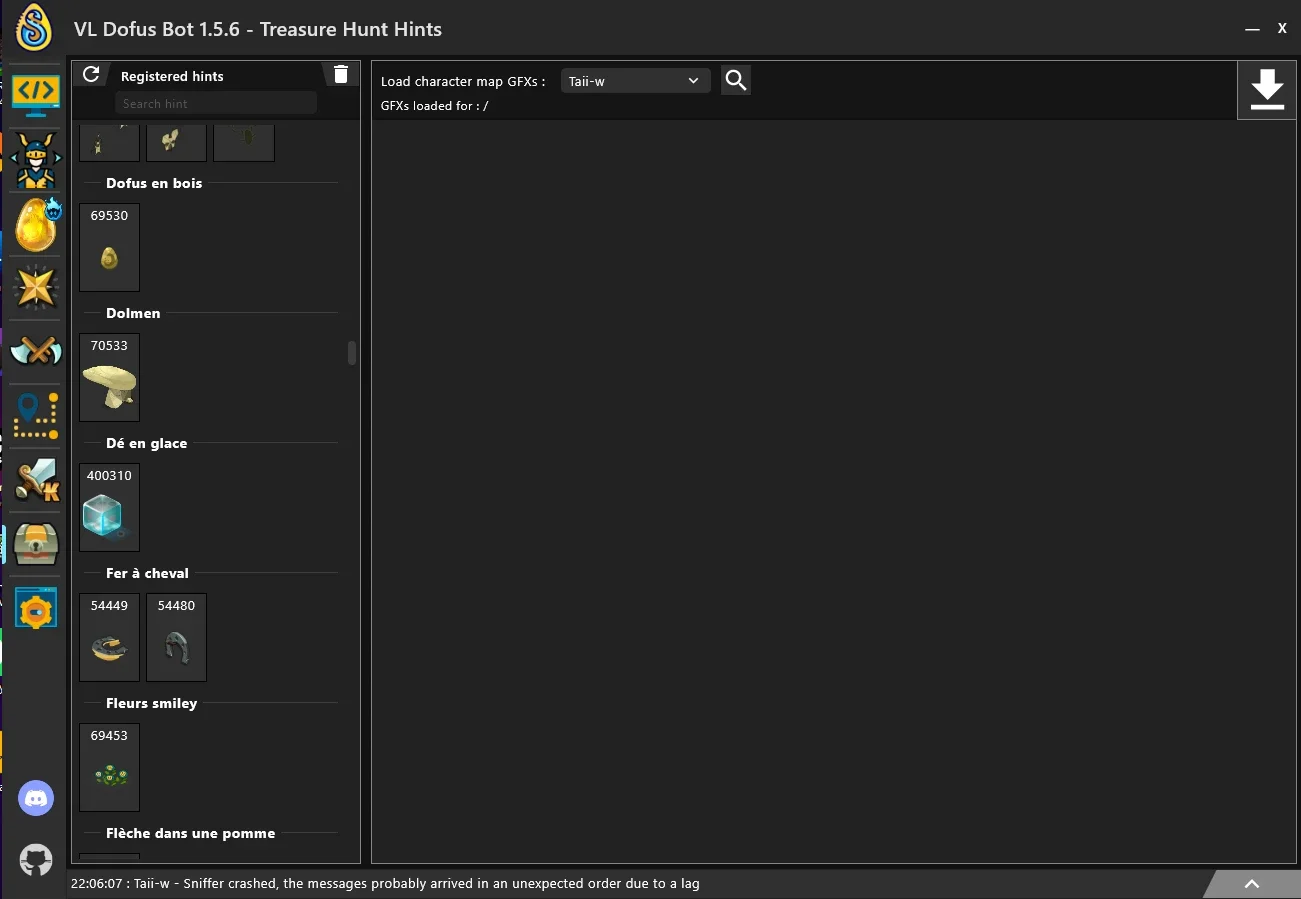
Task: Select Fer à cheval hint 54449
Action: 109,638
